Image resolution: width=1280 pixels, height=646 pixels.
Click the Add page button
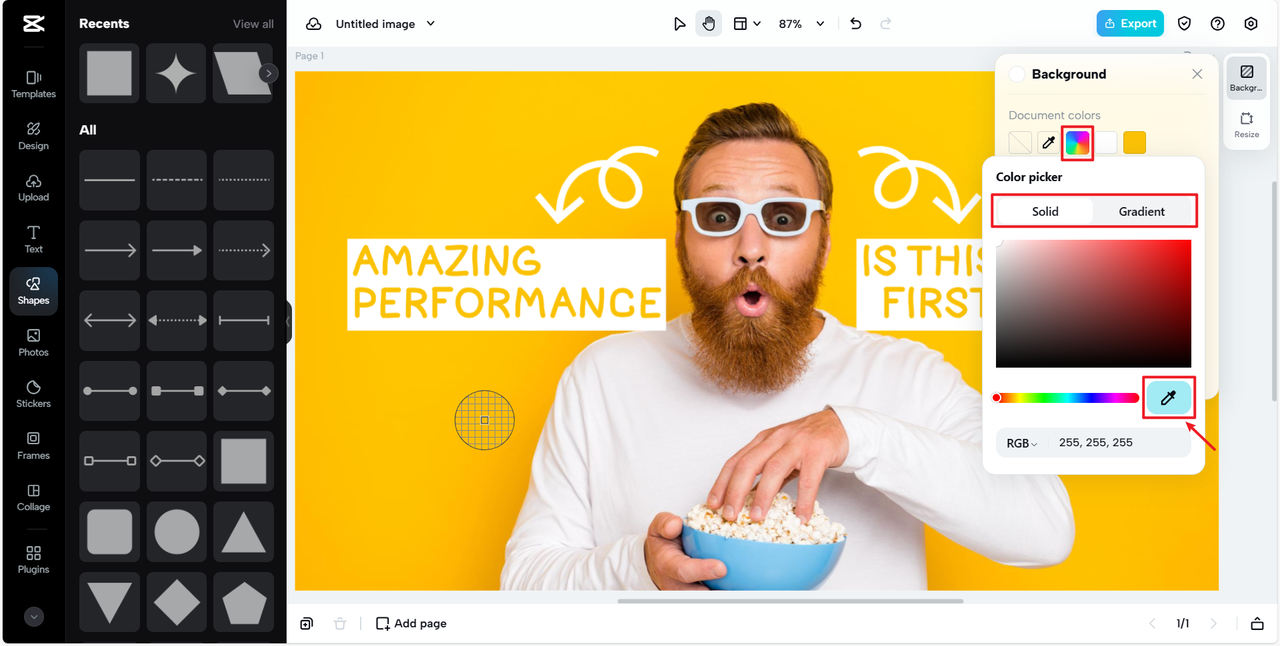coord(411,624)
